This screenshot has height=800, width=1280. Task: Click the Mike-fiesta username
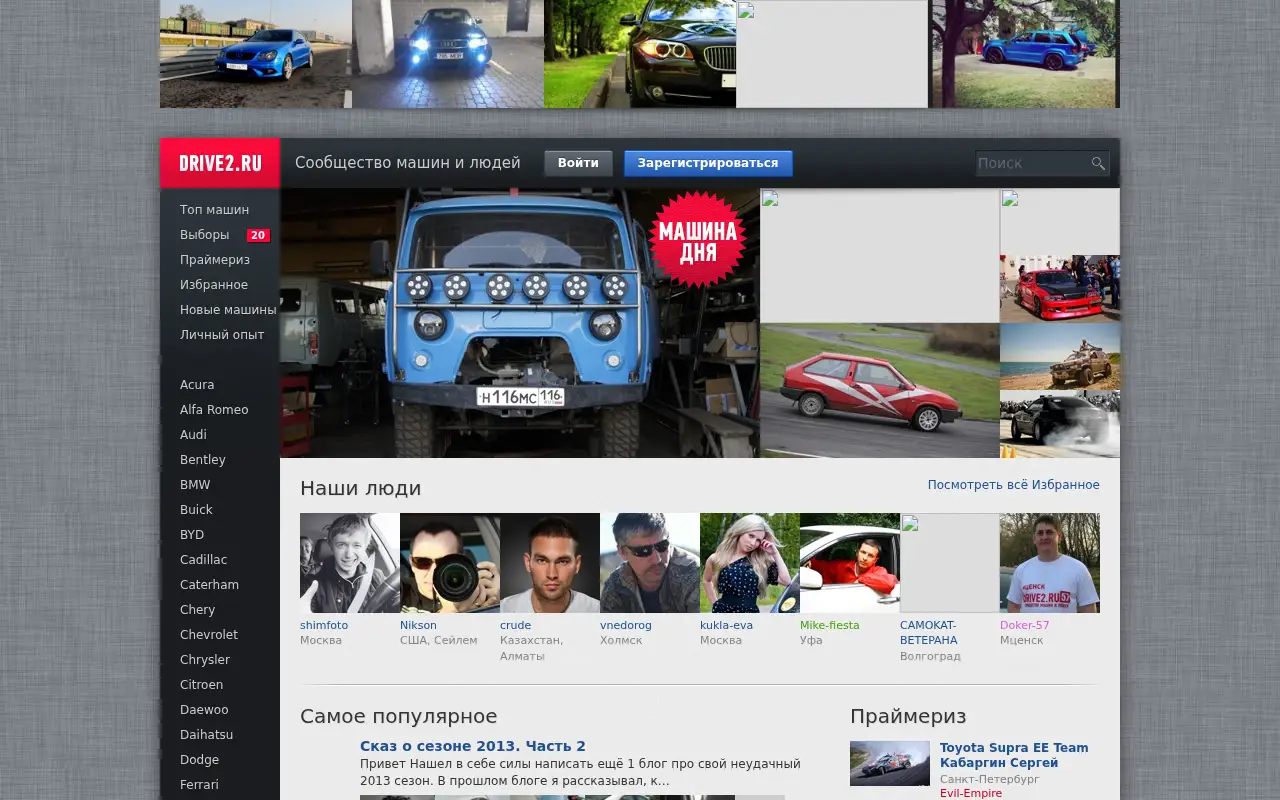830,625
